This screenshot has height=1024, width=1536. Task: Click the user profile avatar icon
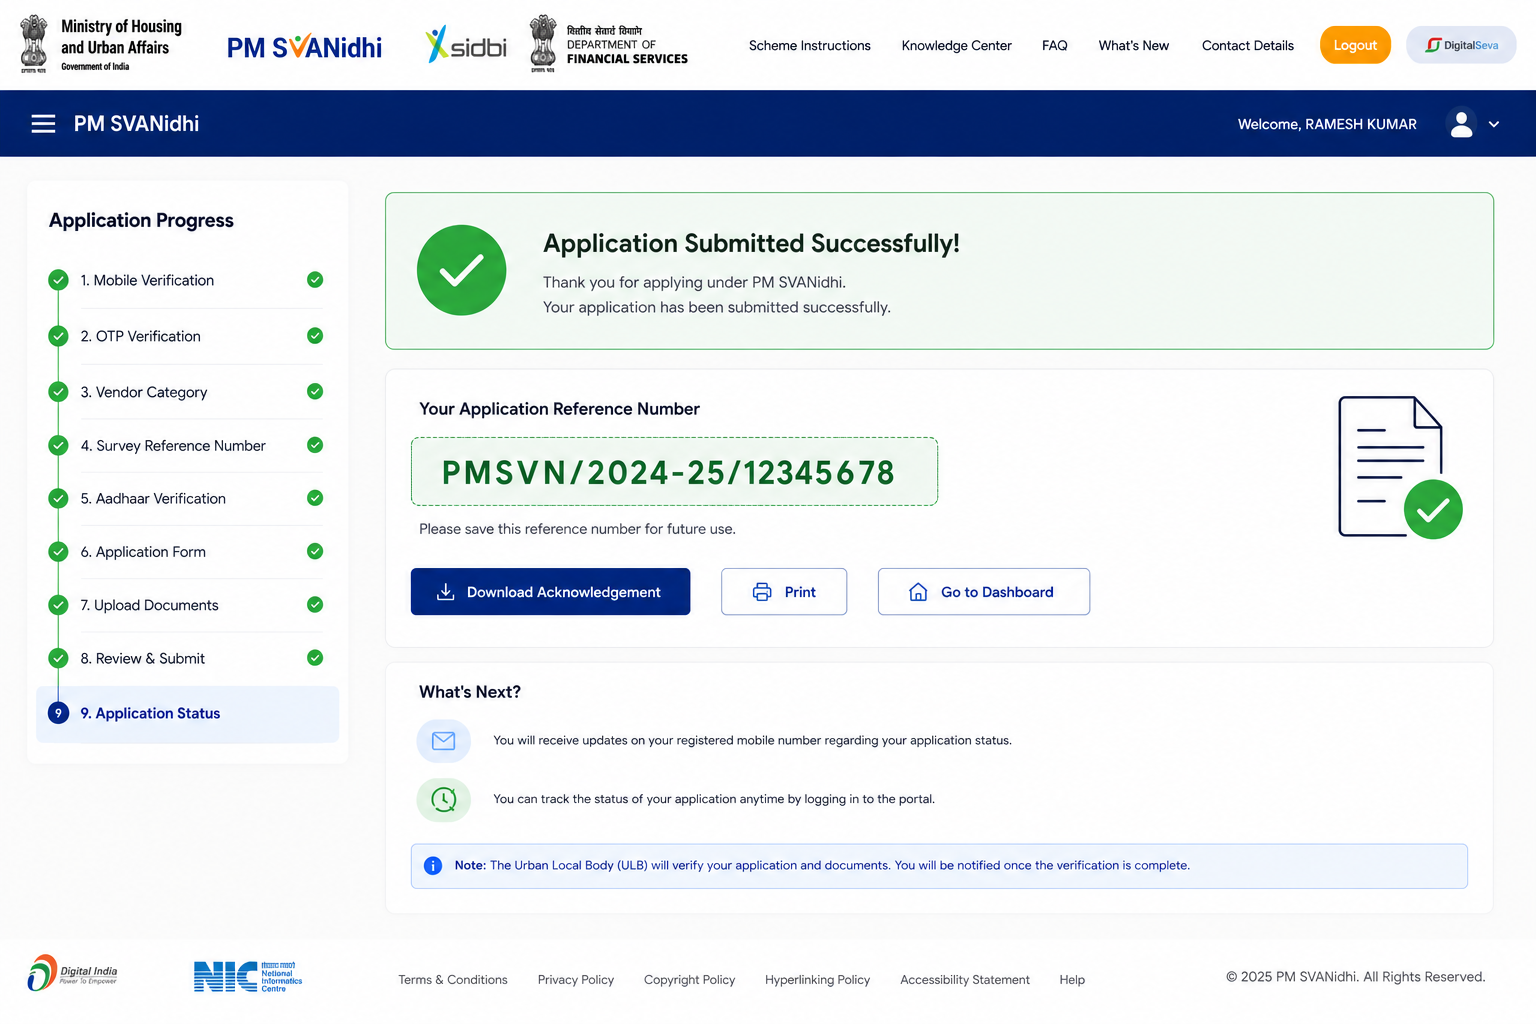click(1461, 124)
